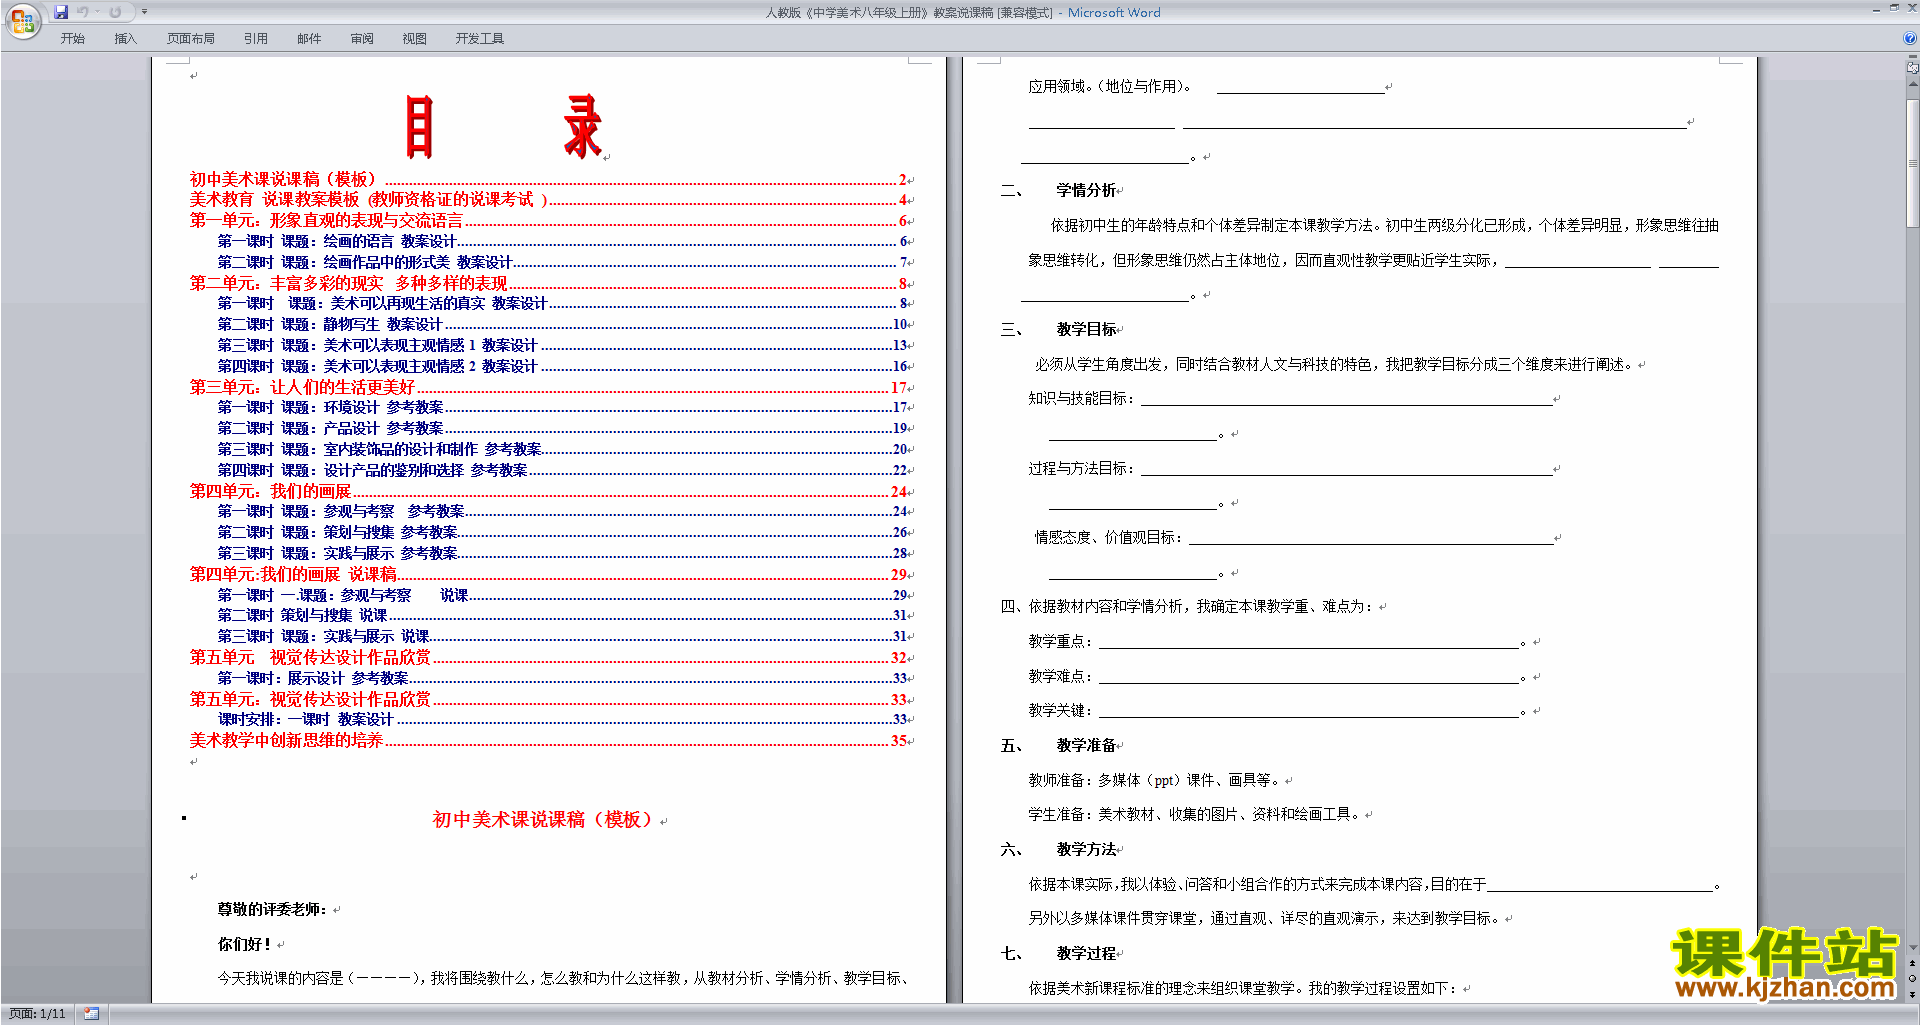This screenshot has width=1920, height=1025.
Task: Follow TOC link 产品设计 参考教案
Action: click(562, 428)
